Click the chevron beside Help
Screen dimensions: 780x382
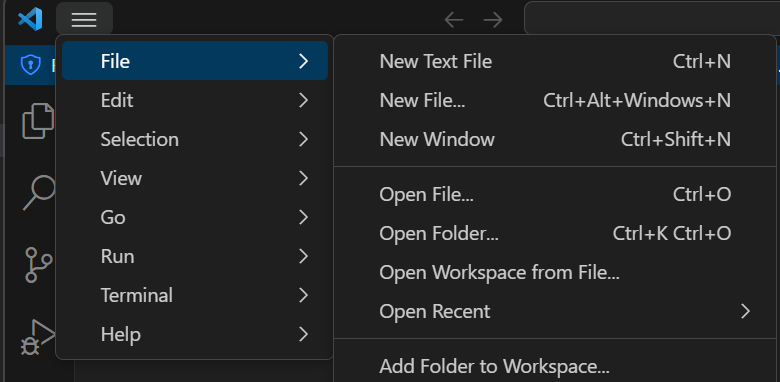click(303, 334)
